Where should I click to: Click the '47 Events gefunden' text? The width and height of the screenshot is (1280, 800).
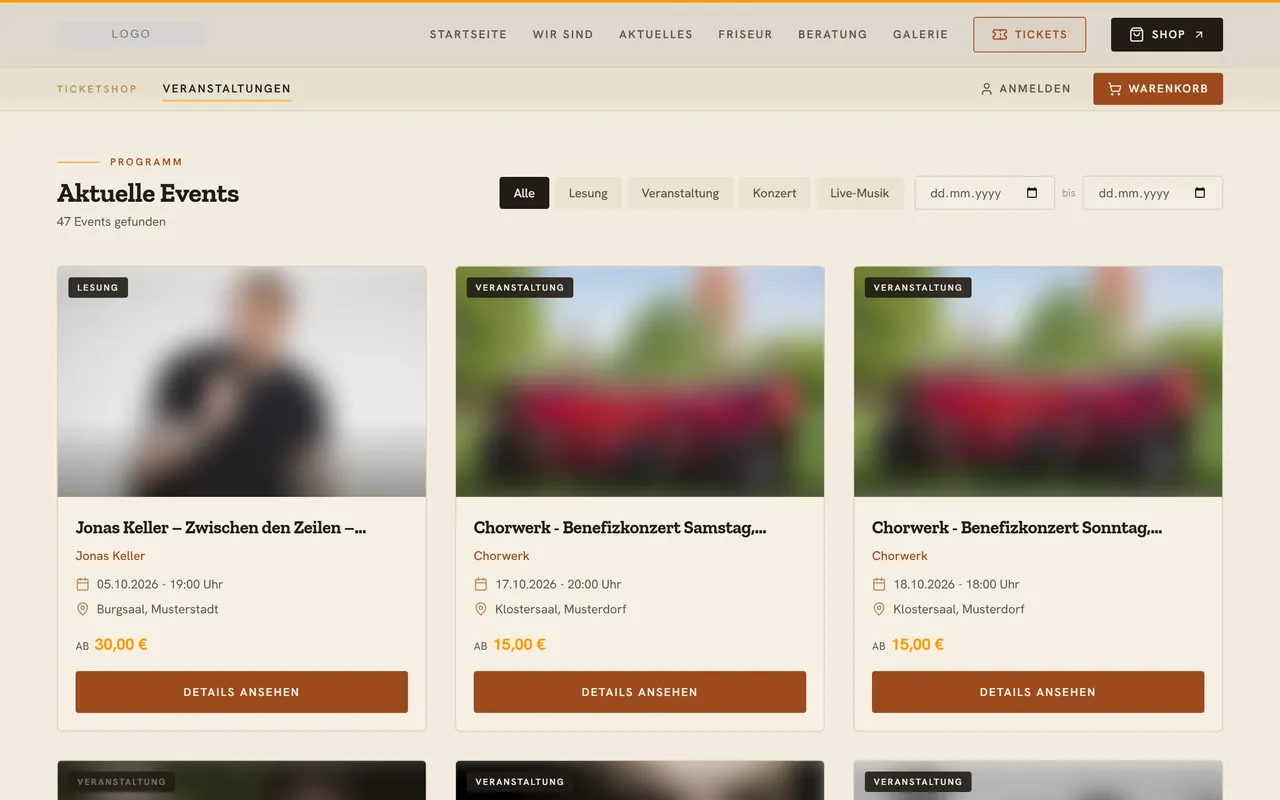pyautogui.click(x=111, y=222)
